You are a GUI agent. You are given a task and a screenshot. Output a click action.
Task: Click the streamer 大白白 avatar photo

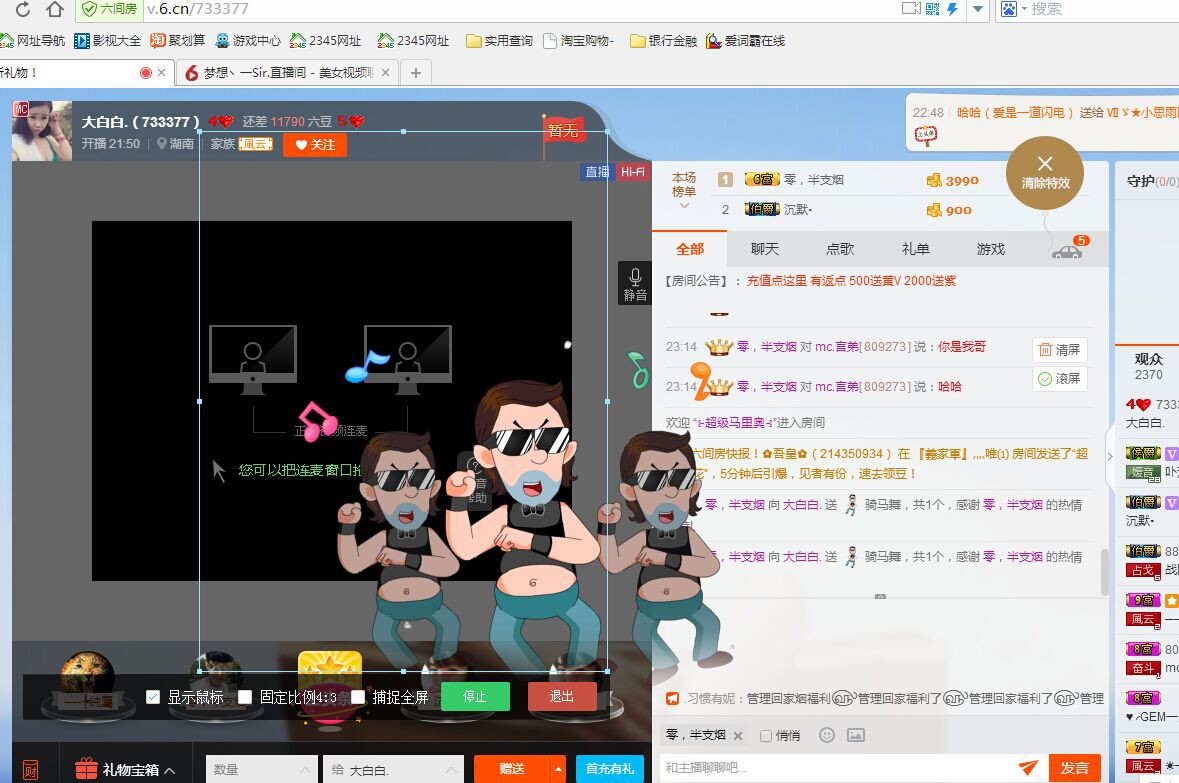click(42, 131)
